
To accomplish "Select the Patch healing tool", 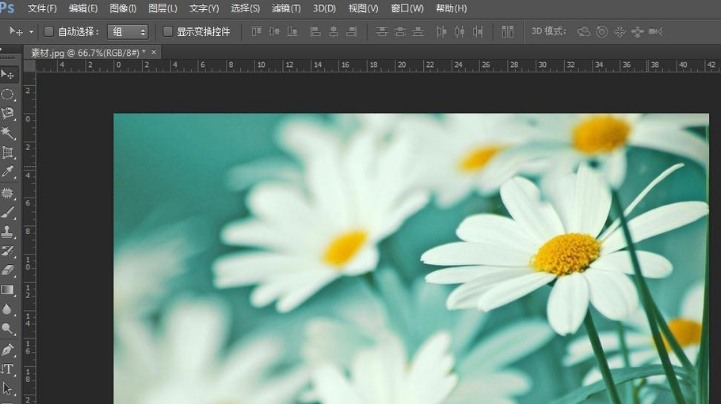I will pyautogui.click(x=8, y=193).
